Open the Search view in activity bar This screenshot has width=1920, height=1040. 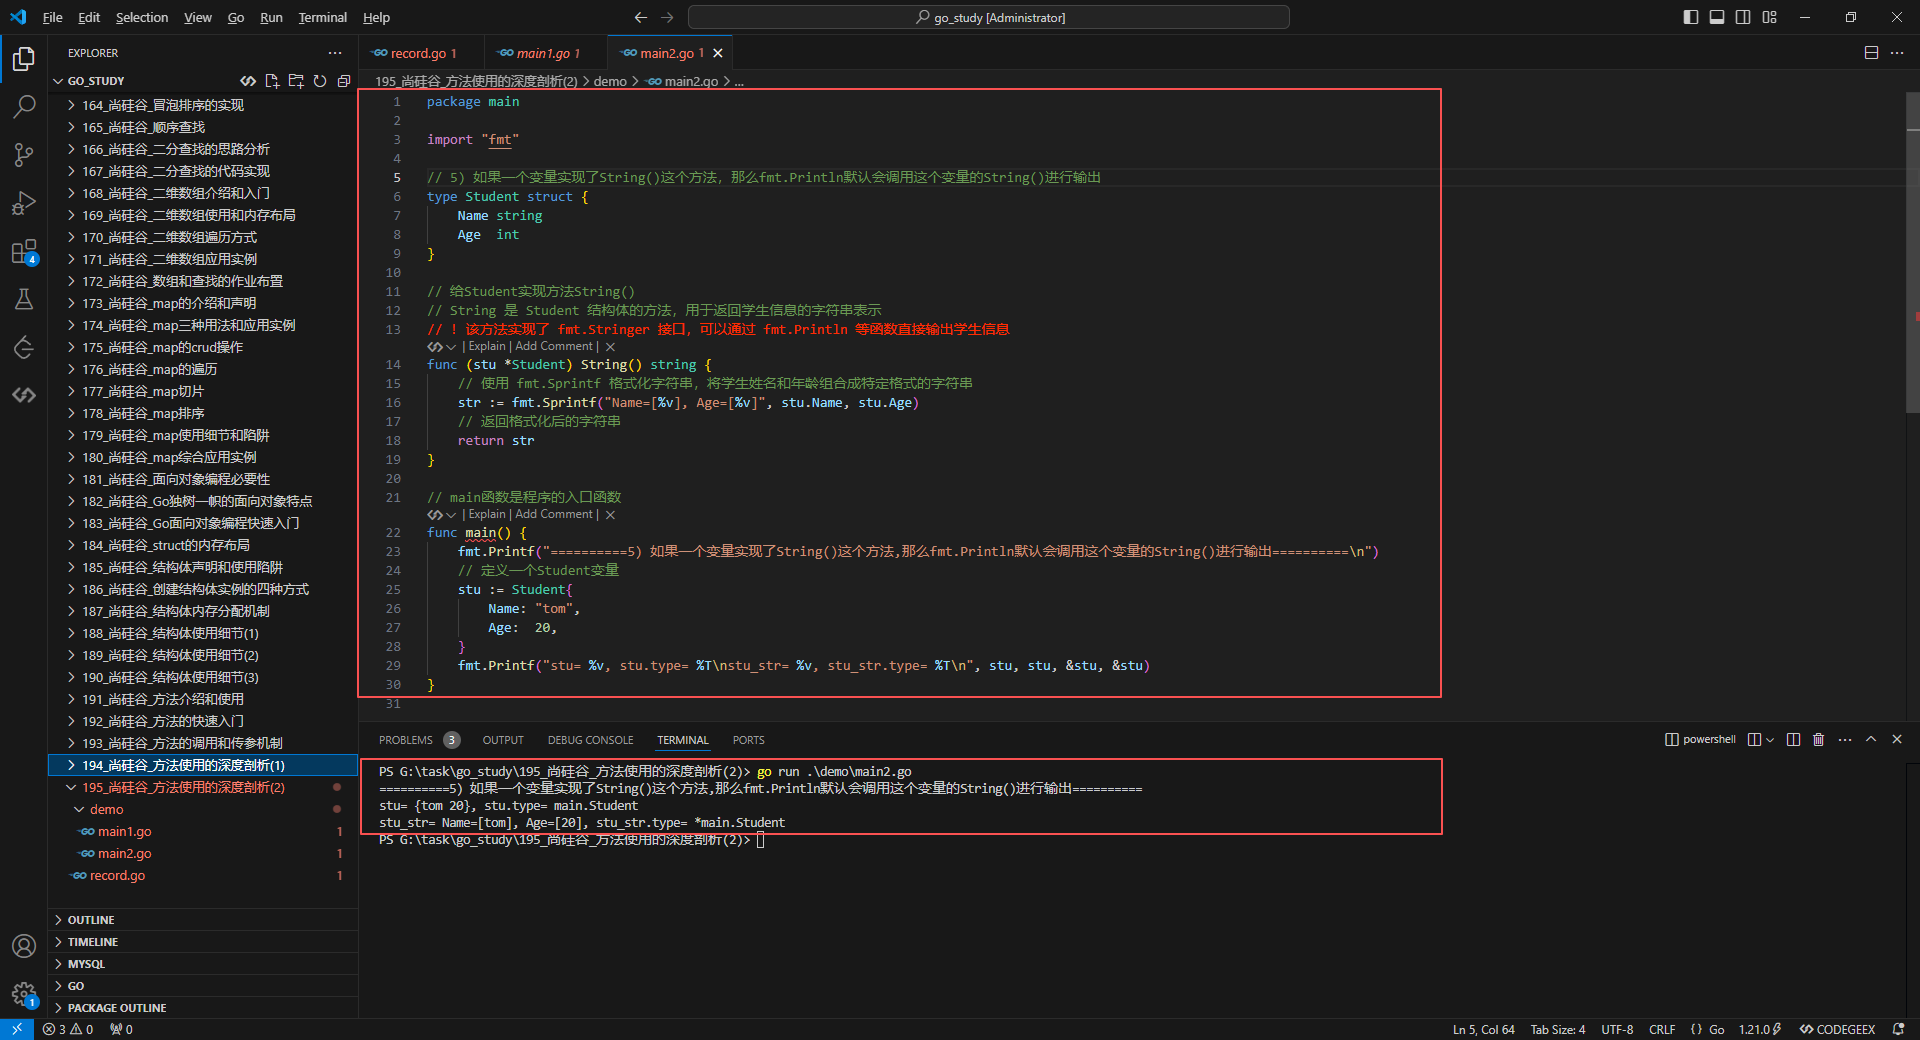pyautogui.click(x=24, y=106)
